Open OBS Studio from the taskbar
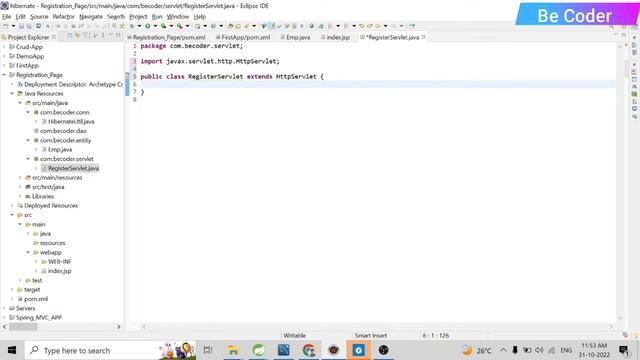Image resolution: width=640 pixels, height=360 pixels. (384, 350)
